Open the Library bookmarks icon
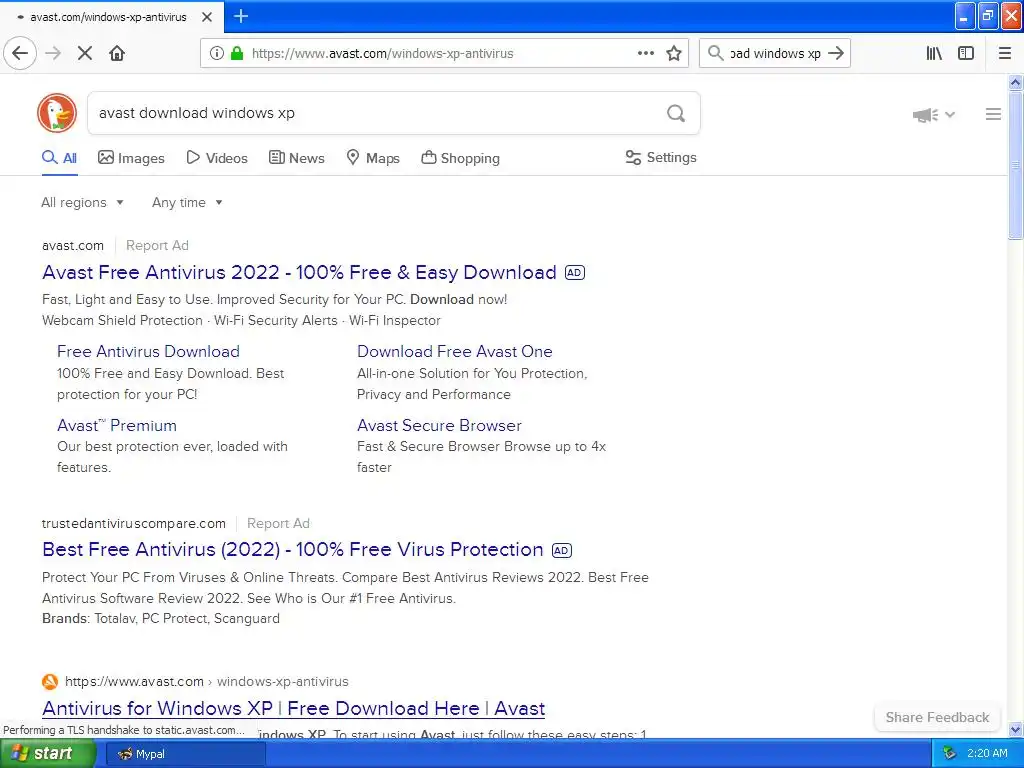Image resolution: width=1024 pixels, height=768 pixels. pos(934,53)
